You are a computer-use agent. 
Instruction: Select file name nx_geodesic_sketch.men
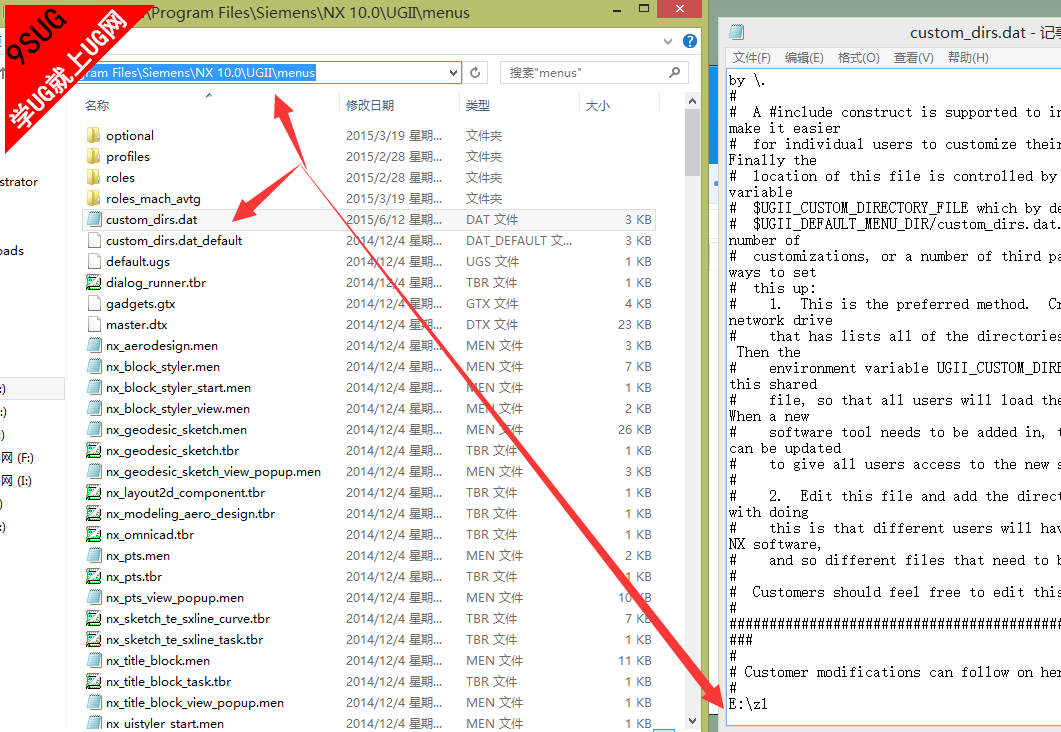pyautogui.click(x=176, y=430)
